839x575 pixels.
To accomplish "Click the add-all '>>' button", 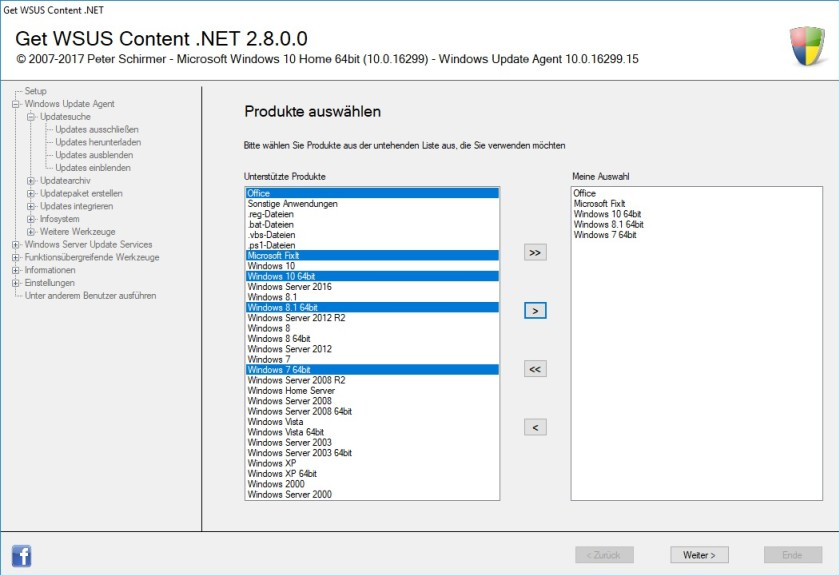I will click(x=535, y=252).
